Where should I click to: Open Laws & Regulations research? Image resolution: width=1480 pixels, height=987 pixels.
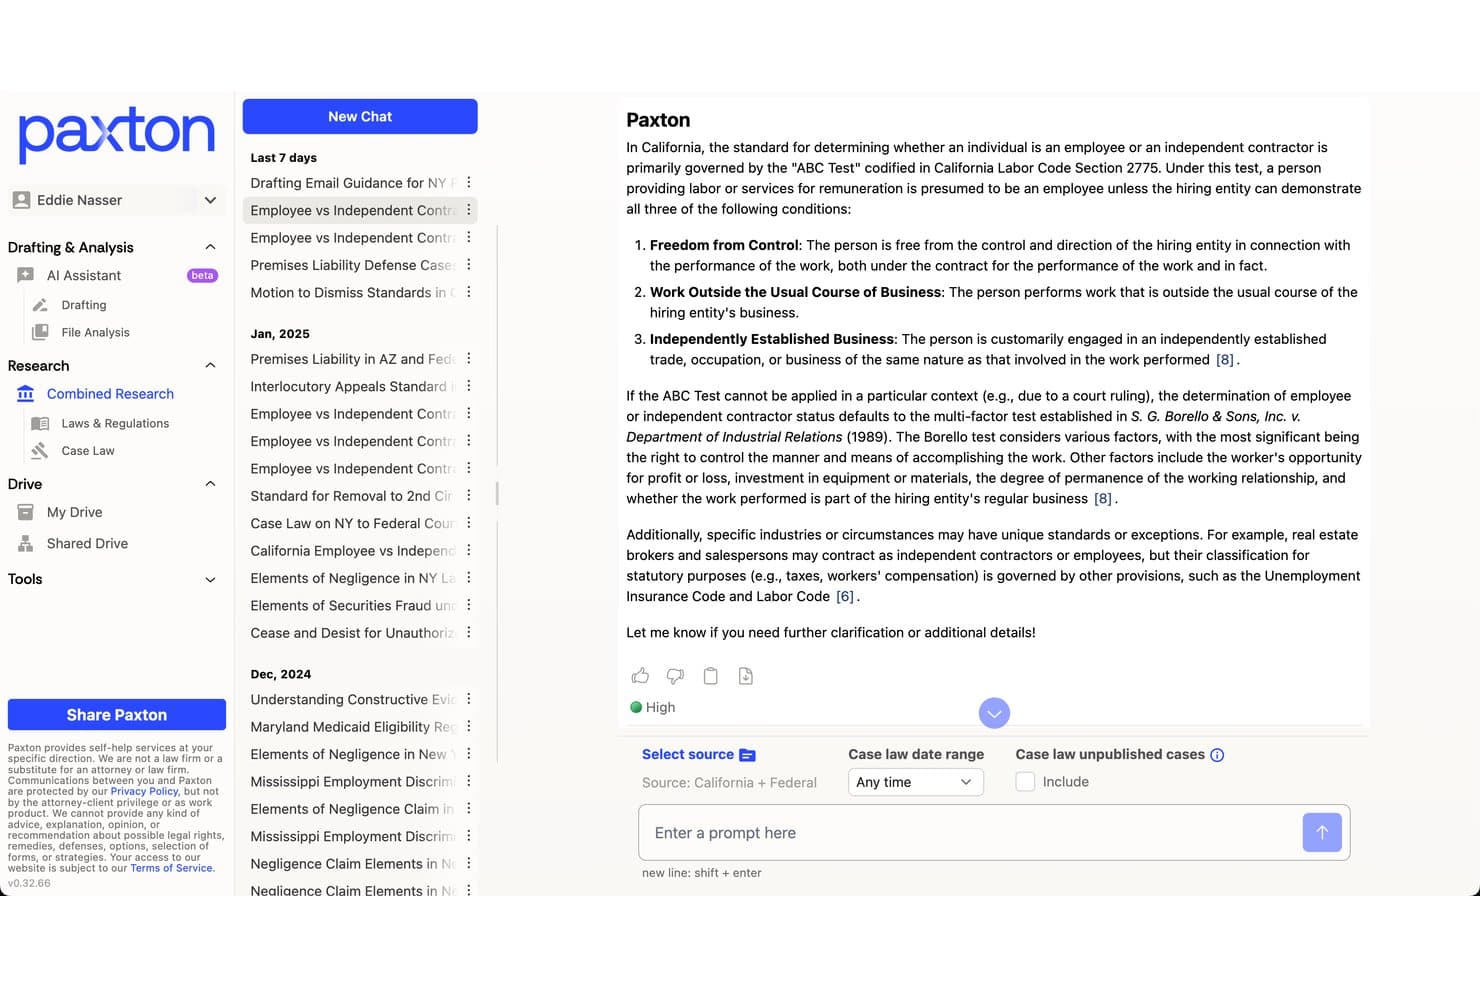(x=115, y=424)
